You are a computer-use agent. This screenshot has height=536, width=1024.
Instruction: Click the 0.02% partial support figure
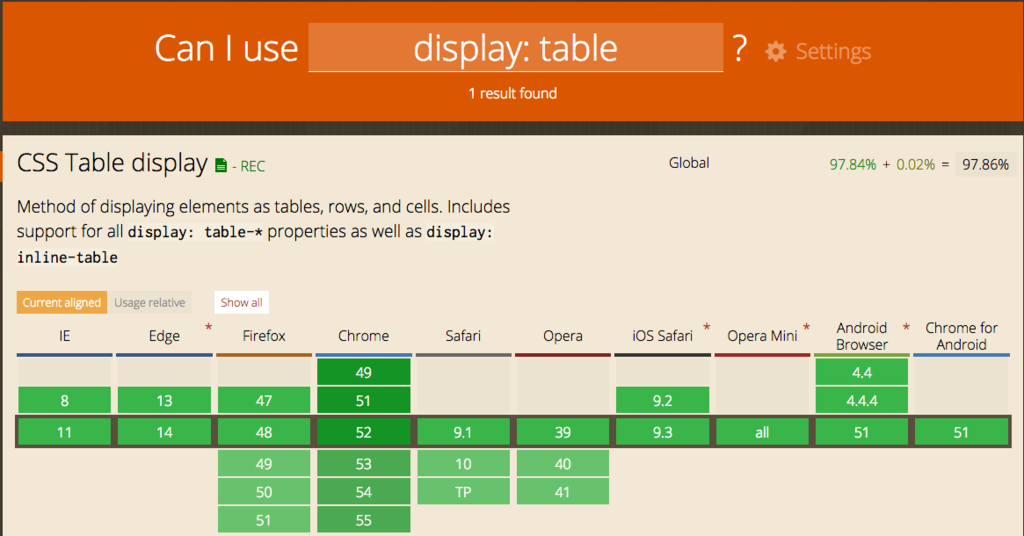point(916,165)
